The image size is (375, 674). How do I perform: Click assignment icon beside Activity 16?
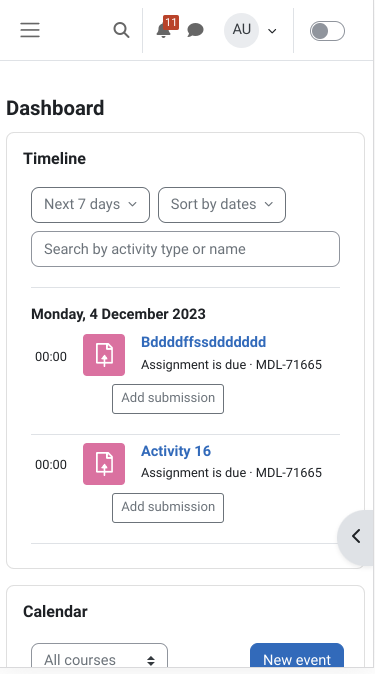pos(104,464)
